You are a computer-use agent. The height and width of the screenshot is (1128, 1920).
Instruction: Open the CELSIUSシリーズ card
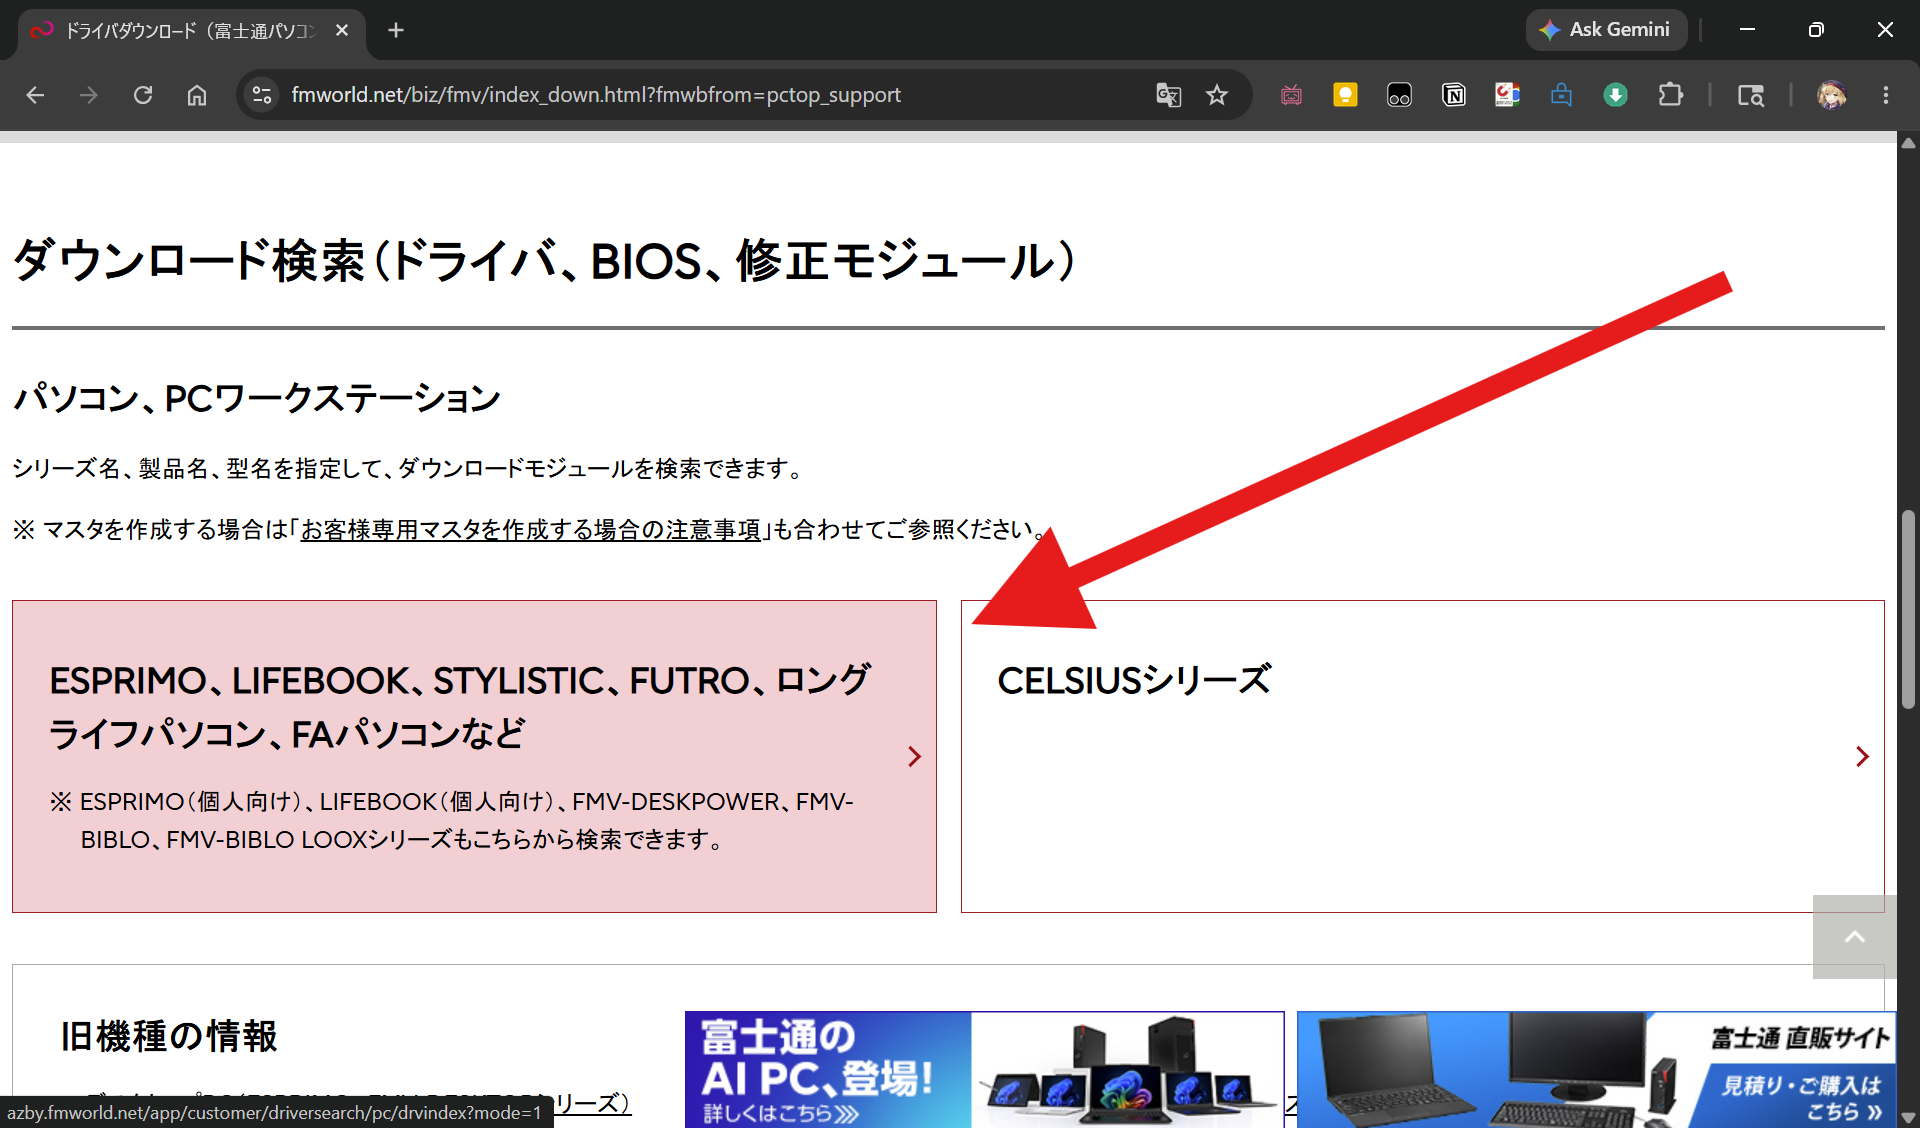pos(1422,756)
